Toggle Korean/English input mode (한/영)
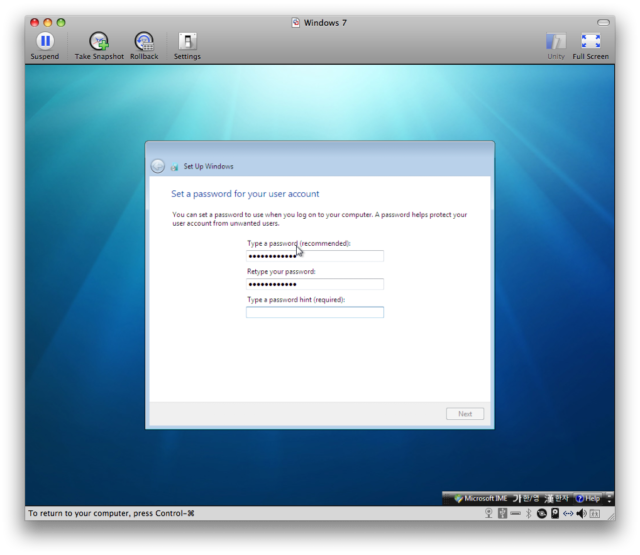The height and width of the screenshot is (555, 640). click(526, 498)
